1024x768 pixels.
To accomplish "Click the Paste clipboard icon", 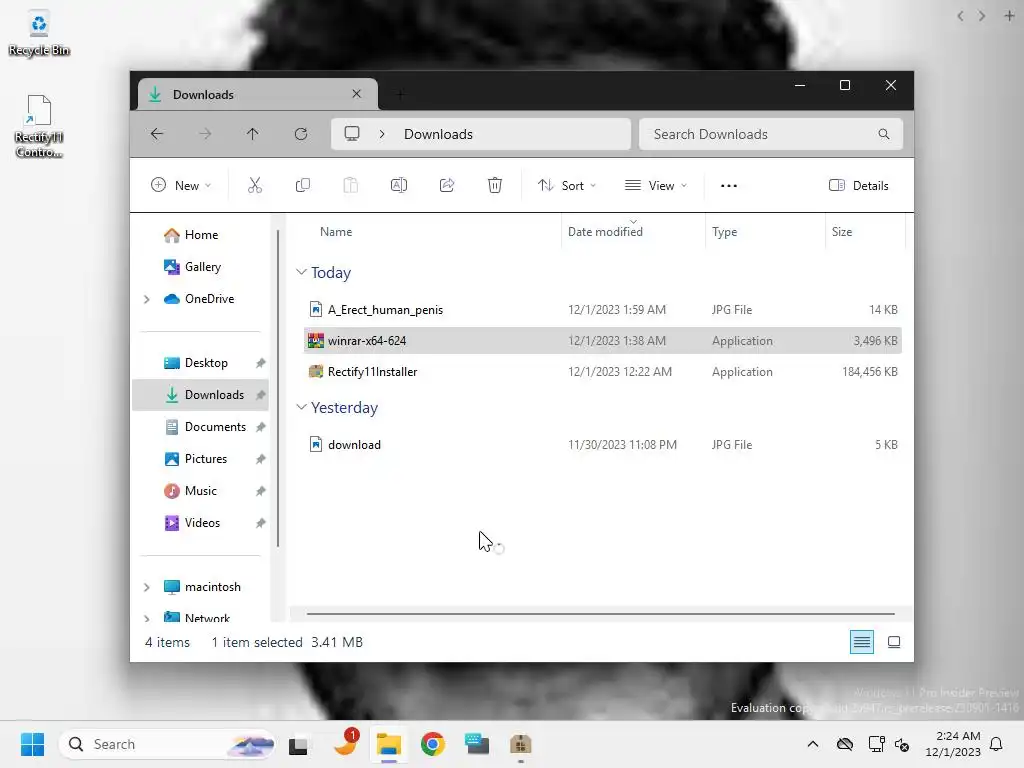I will [351, 185].
